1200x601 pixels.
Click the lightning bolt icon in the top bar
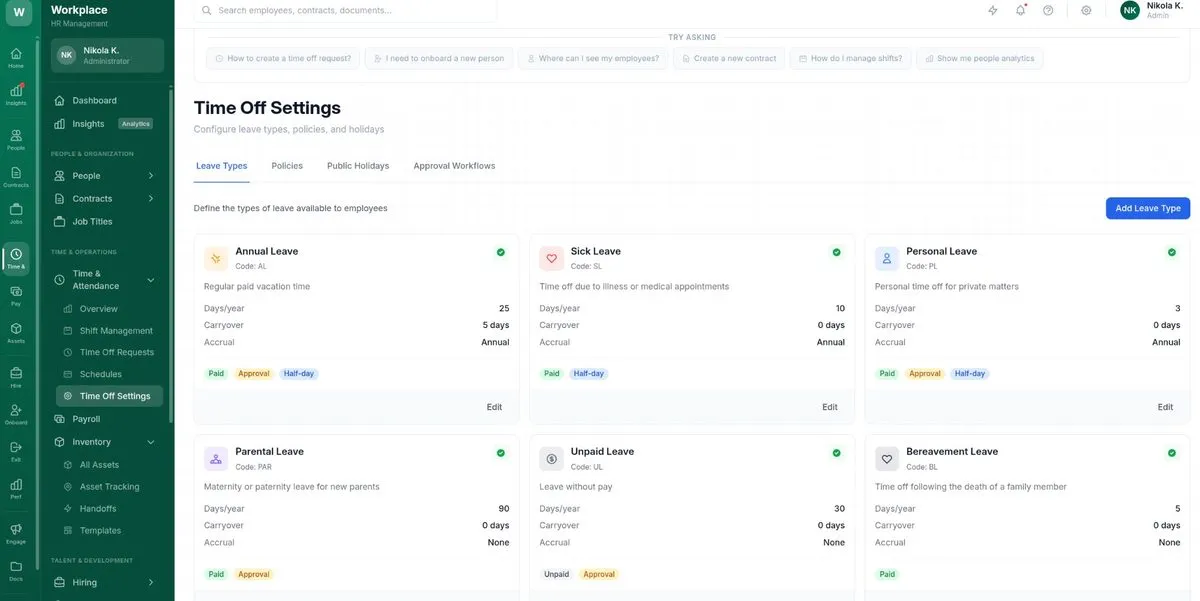[x=993, y=10]
